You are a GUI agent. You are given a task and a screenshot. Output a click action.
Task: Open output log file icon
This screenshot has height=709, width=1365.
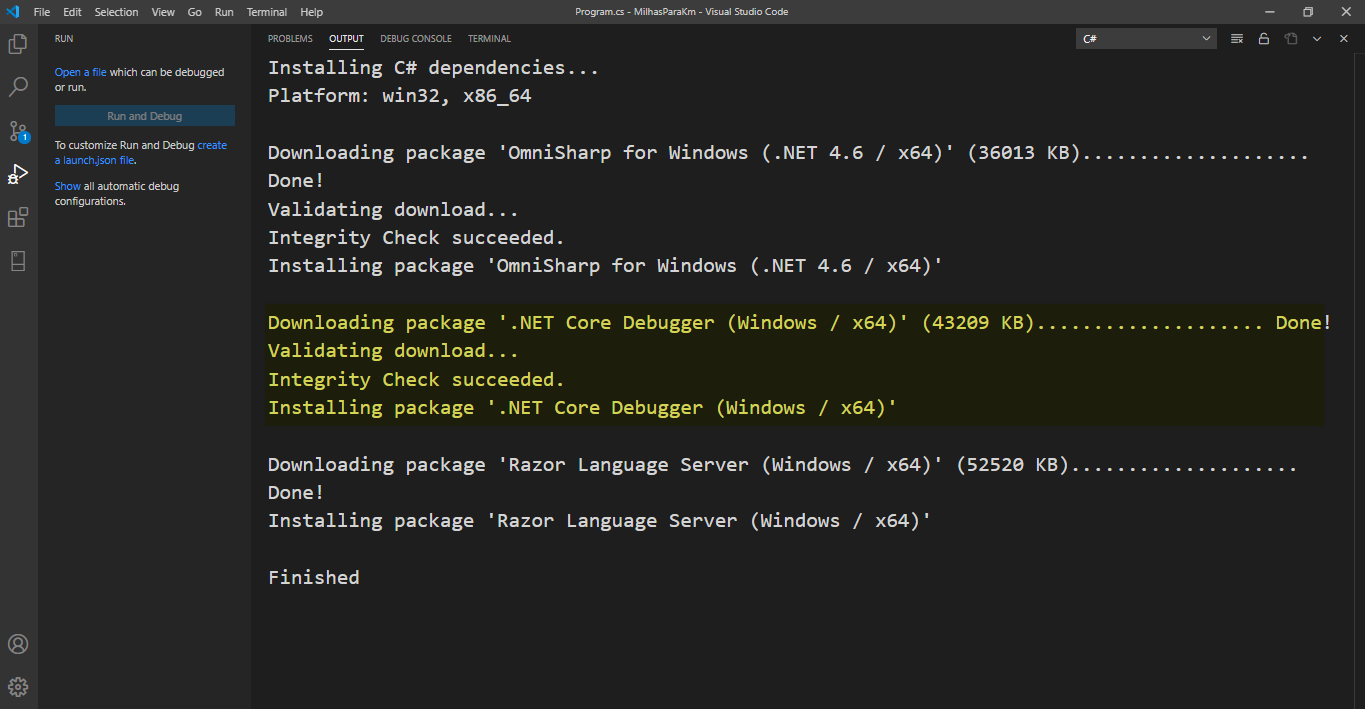tap(1291, 39)
